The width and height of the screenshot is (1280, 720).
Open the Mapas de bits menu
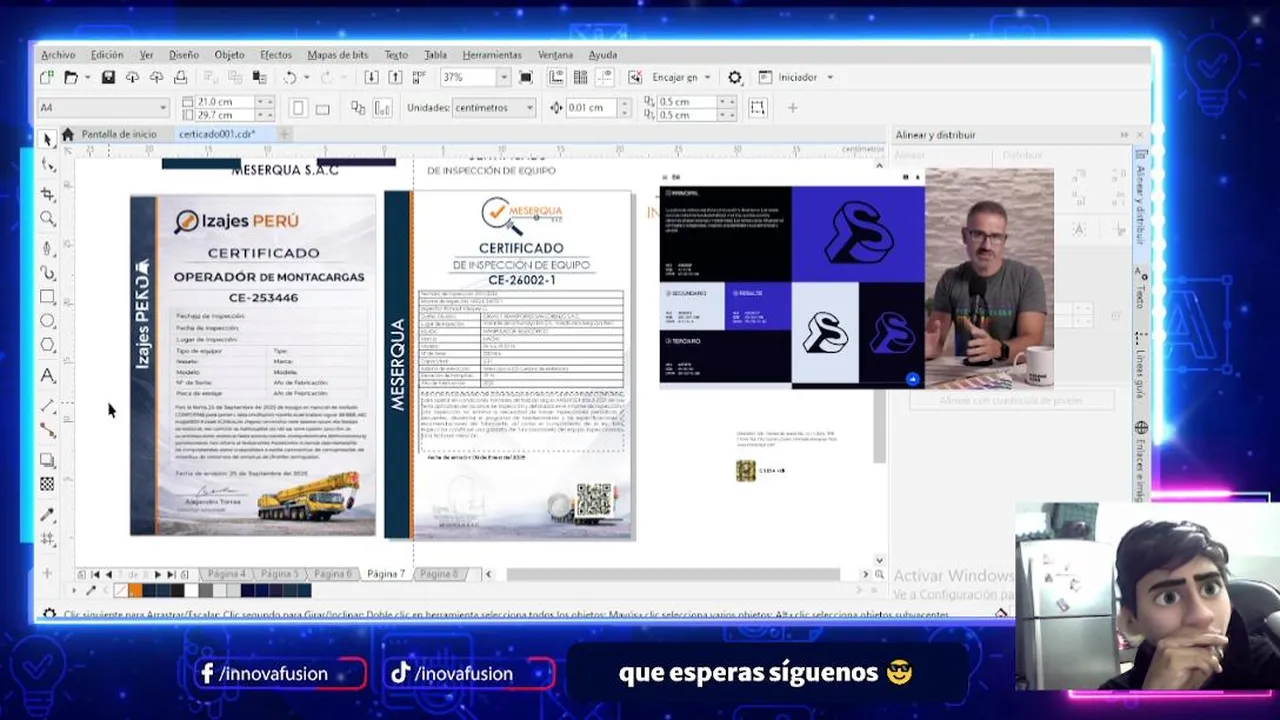pos(337,55)
